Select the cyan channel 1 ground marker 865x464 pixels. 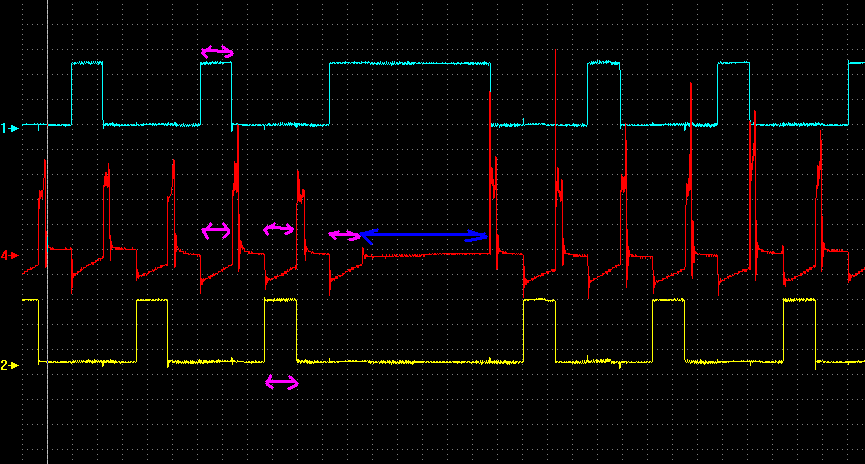point(10,129)
